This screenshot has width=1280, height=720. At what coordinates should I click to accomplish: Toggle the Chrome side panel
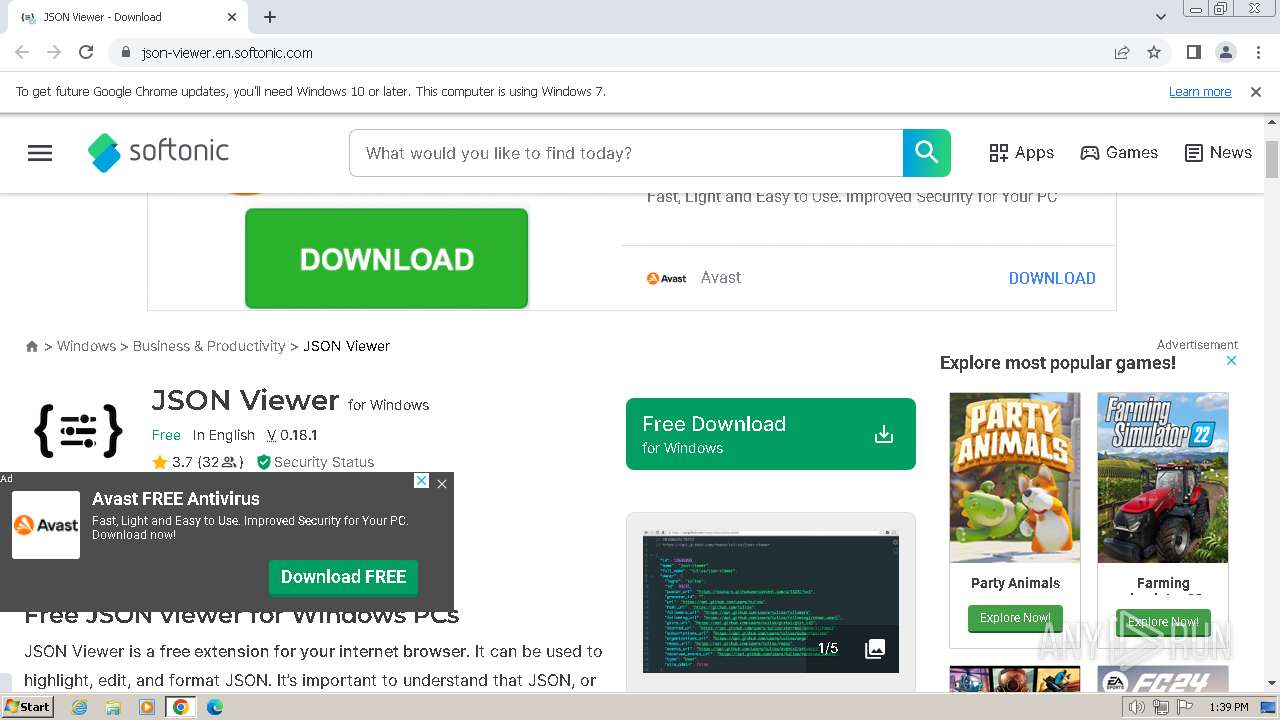point(1194,52)
